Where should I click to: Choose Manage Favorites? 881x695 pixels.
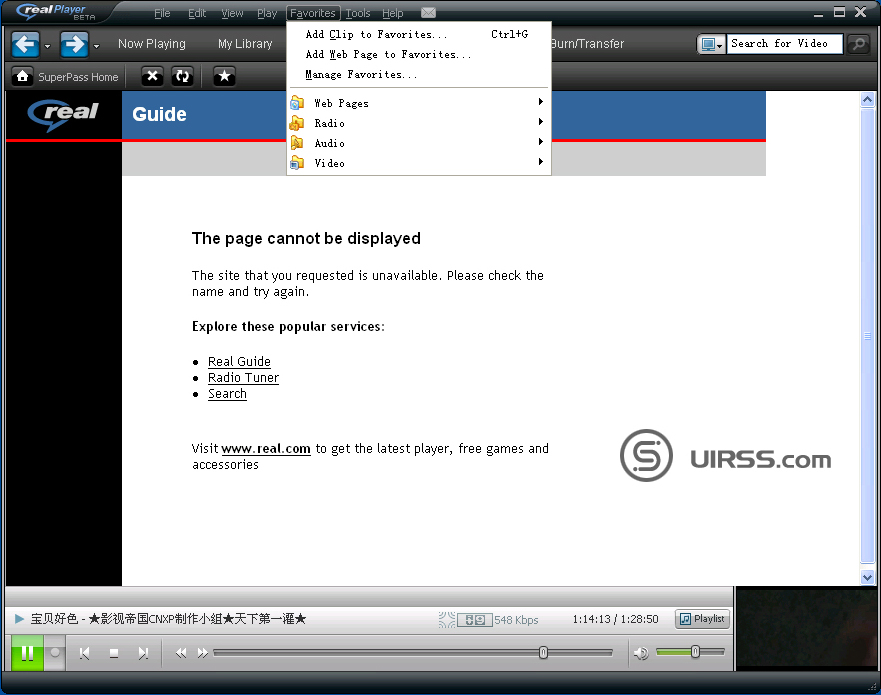pyautogui.click(x=419, y=74)
